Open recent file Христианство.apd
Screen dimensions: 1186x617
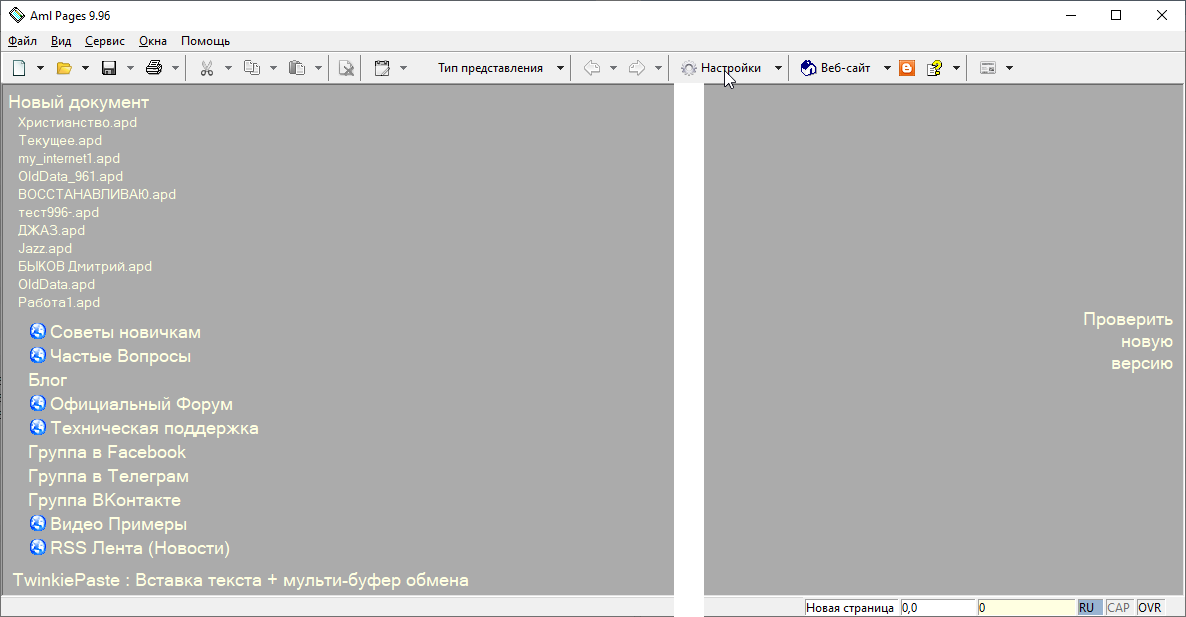tap(77, 122)
